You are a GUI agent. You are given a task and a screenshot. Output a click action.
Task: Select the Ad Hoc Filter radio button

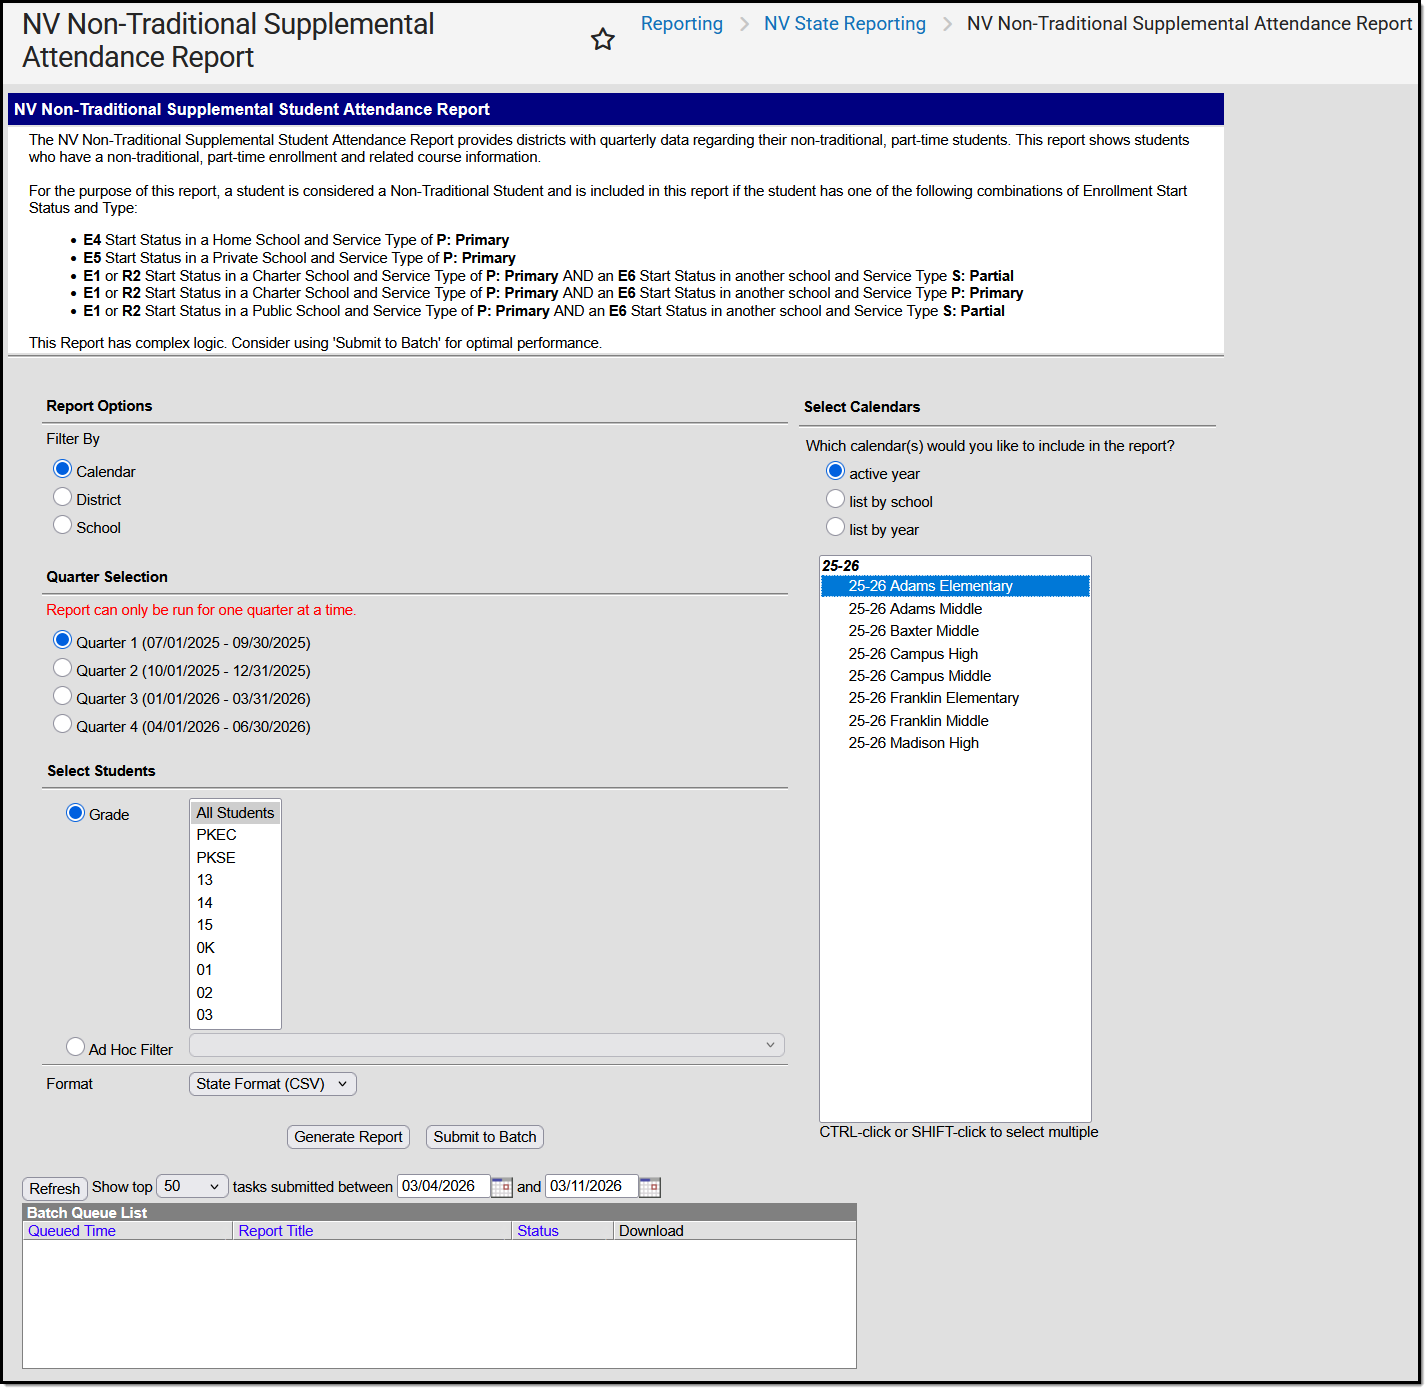[x=75, y=1047]
